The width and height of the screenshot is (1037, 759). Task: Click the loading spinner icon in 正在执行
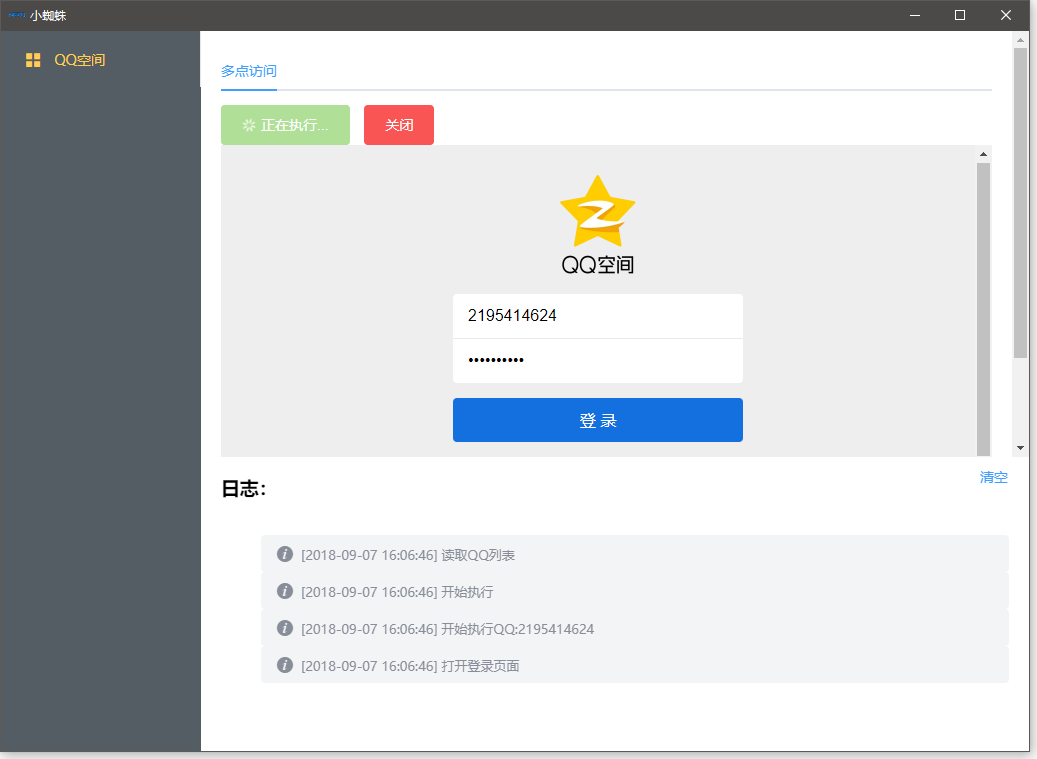click(x=249, y=125)
